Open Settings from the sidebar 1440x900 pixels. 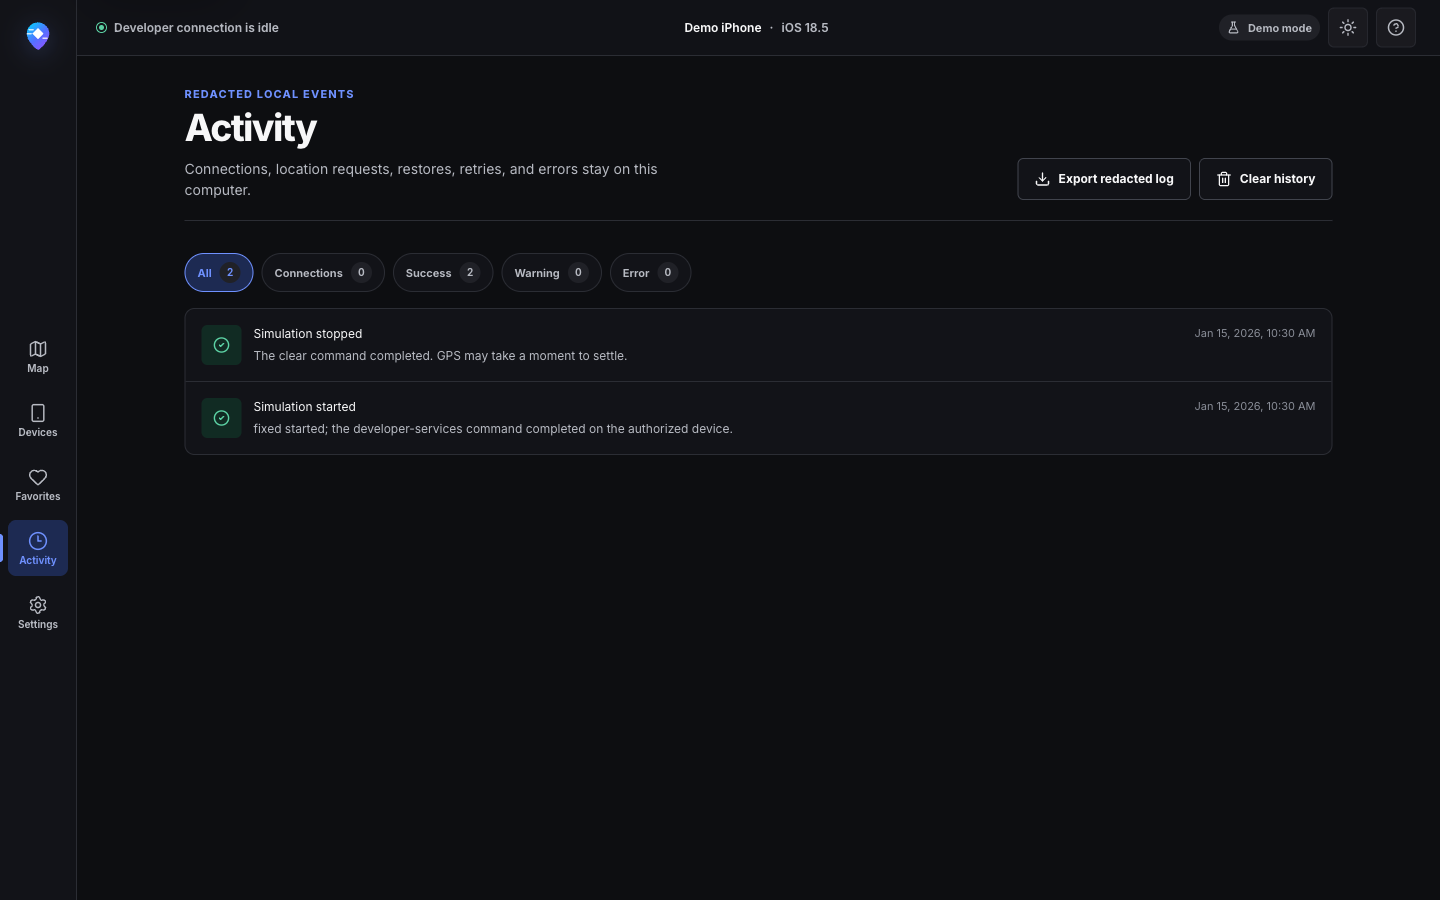38,612
